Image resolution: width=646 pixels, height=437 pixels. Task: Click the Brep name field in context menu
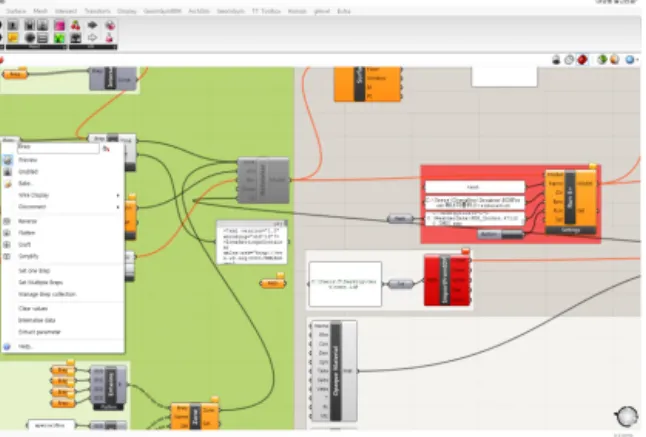click(58, 148)
